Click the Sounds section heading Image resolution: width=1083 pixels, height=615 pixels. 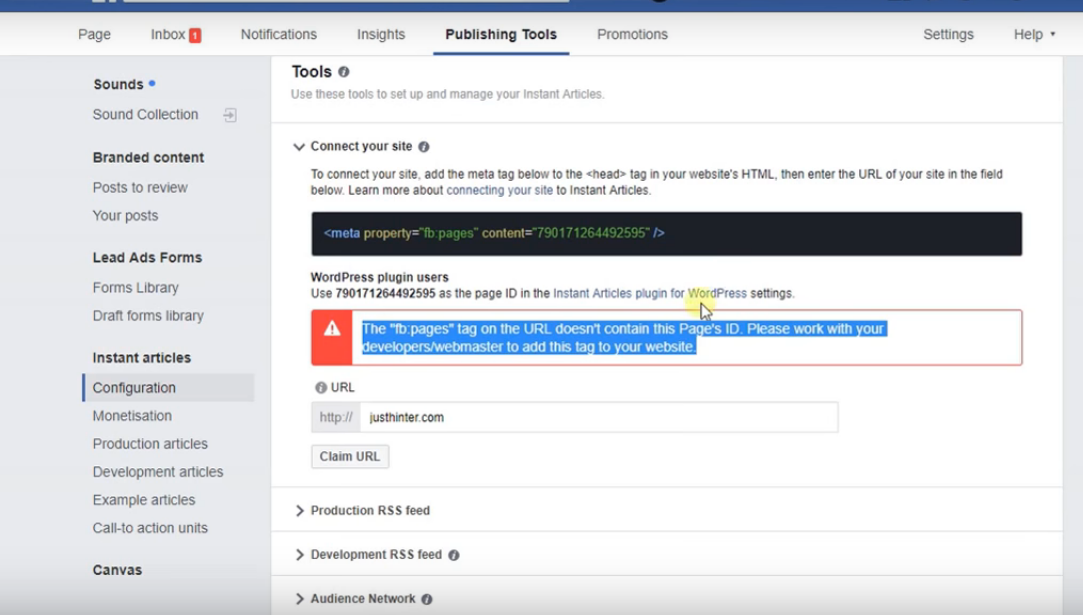click(x=118, y=84)
